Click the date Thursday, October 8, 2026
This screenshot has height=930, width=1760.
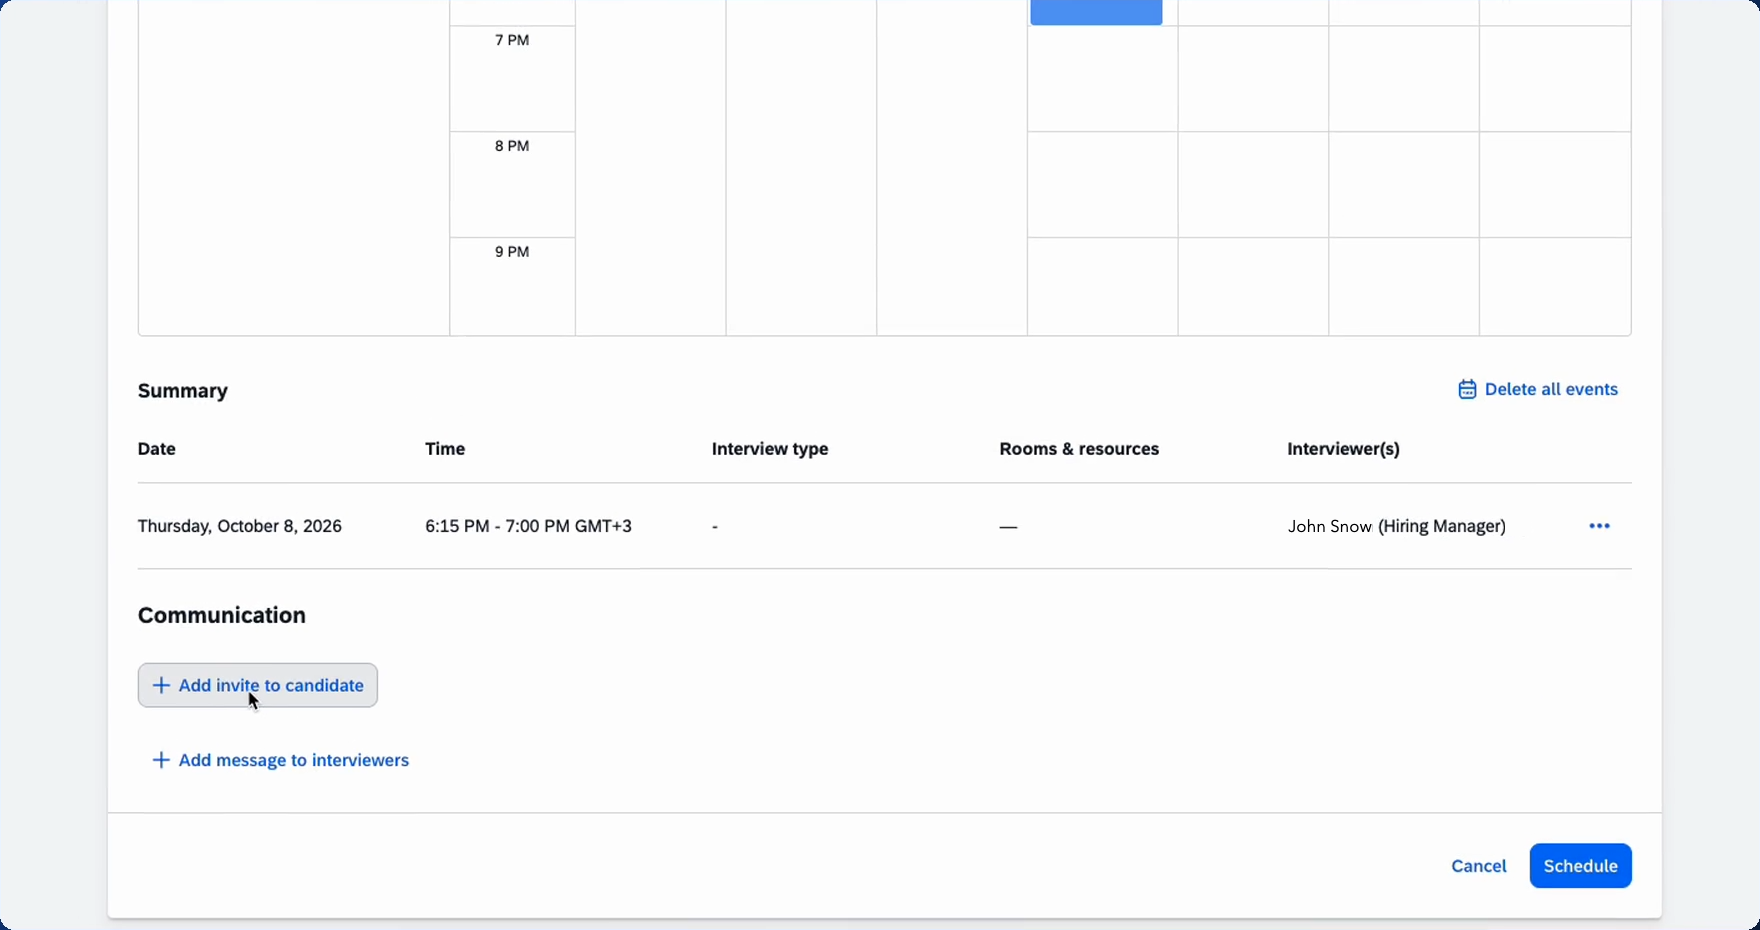coord(240,526)
